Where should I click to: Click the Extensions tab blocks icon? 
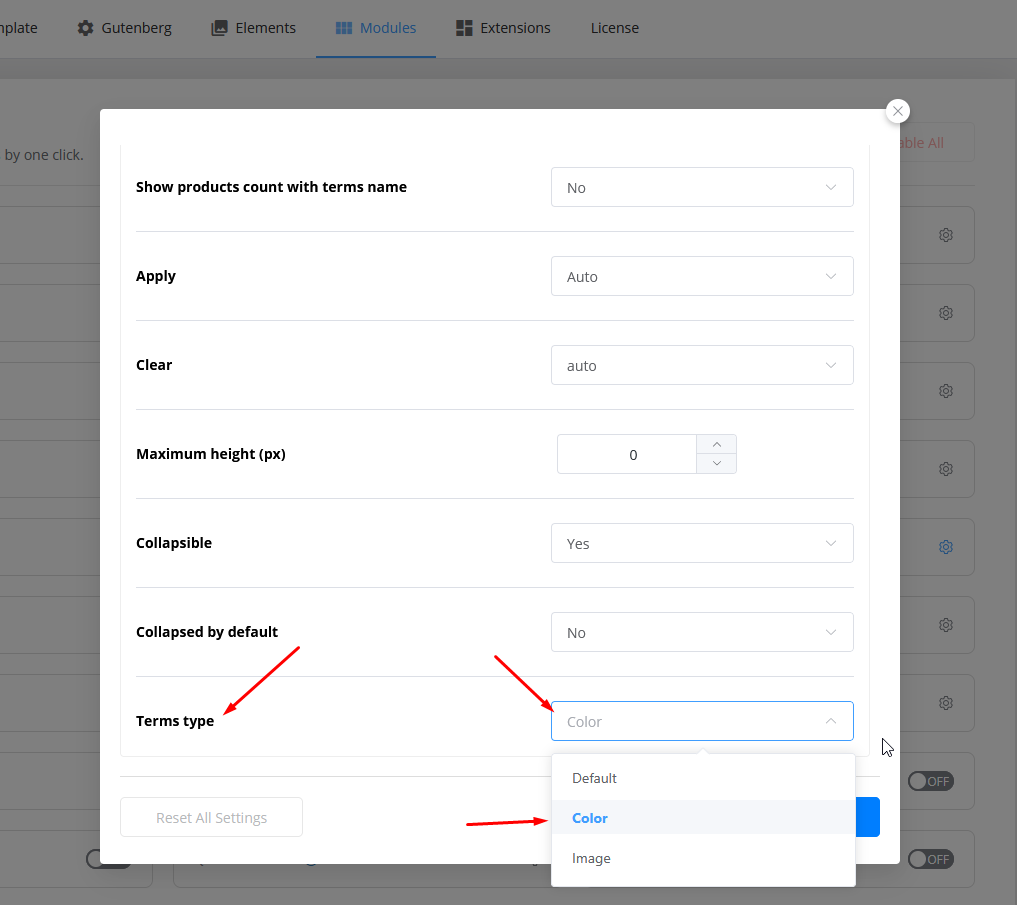tap(464, 28)
